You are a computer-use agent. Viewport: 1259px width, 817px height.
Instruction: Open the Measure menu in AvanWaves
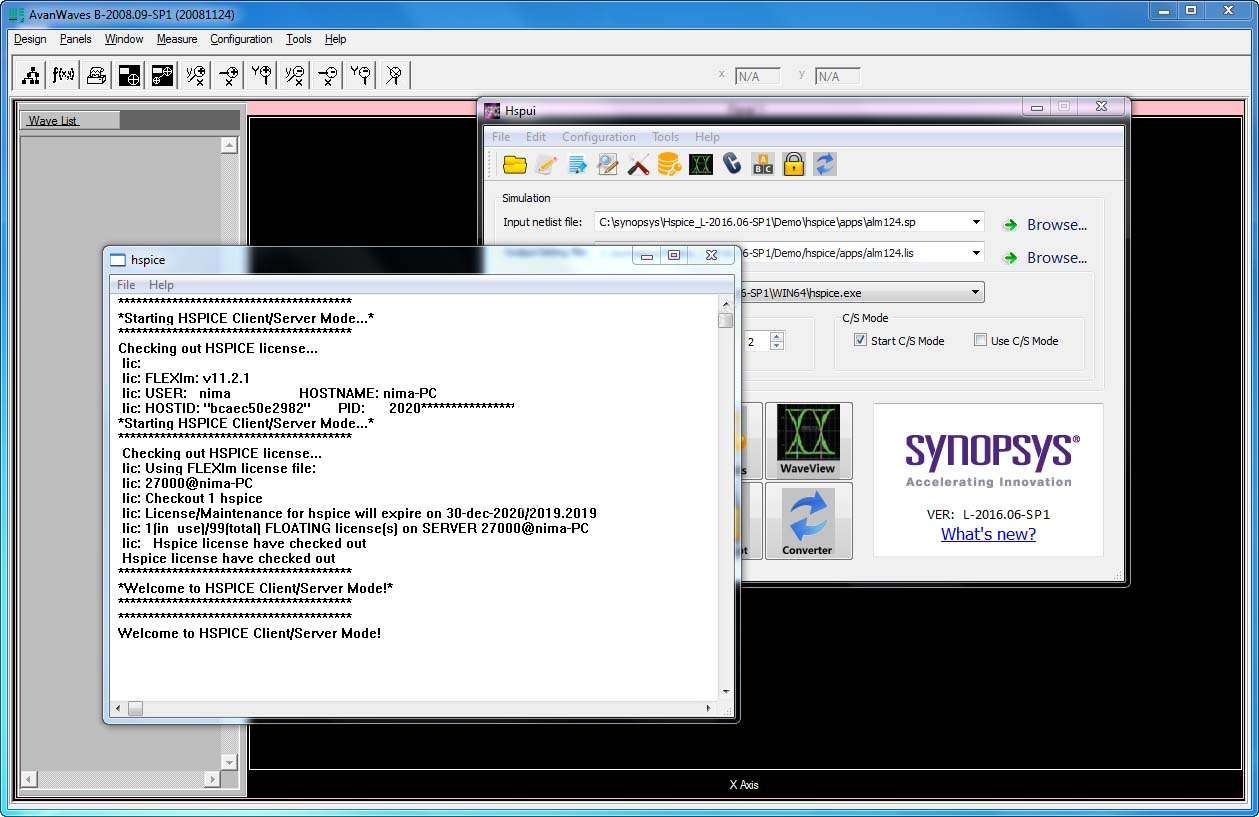[x=177, y=39]
